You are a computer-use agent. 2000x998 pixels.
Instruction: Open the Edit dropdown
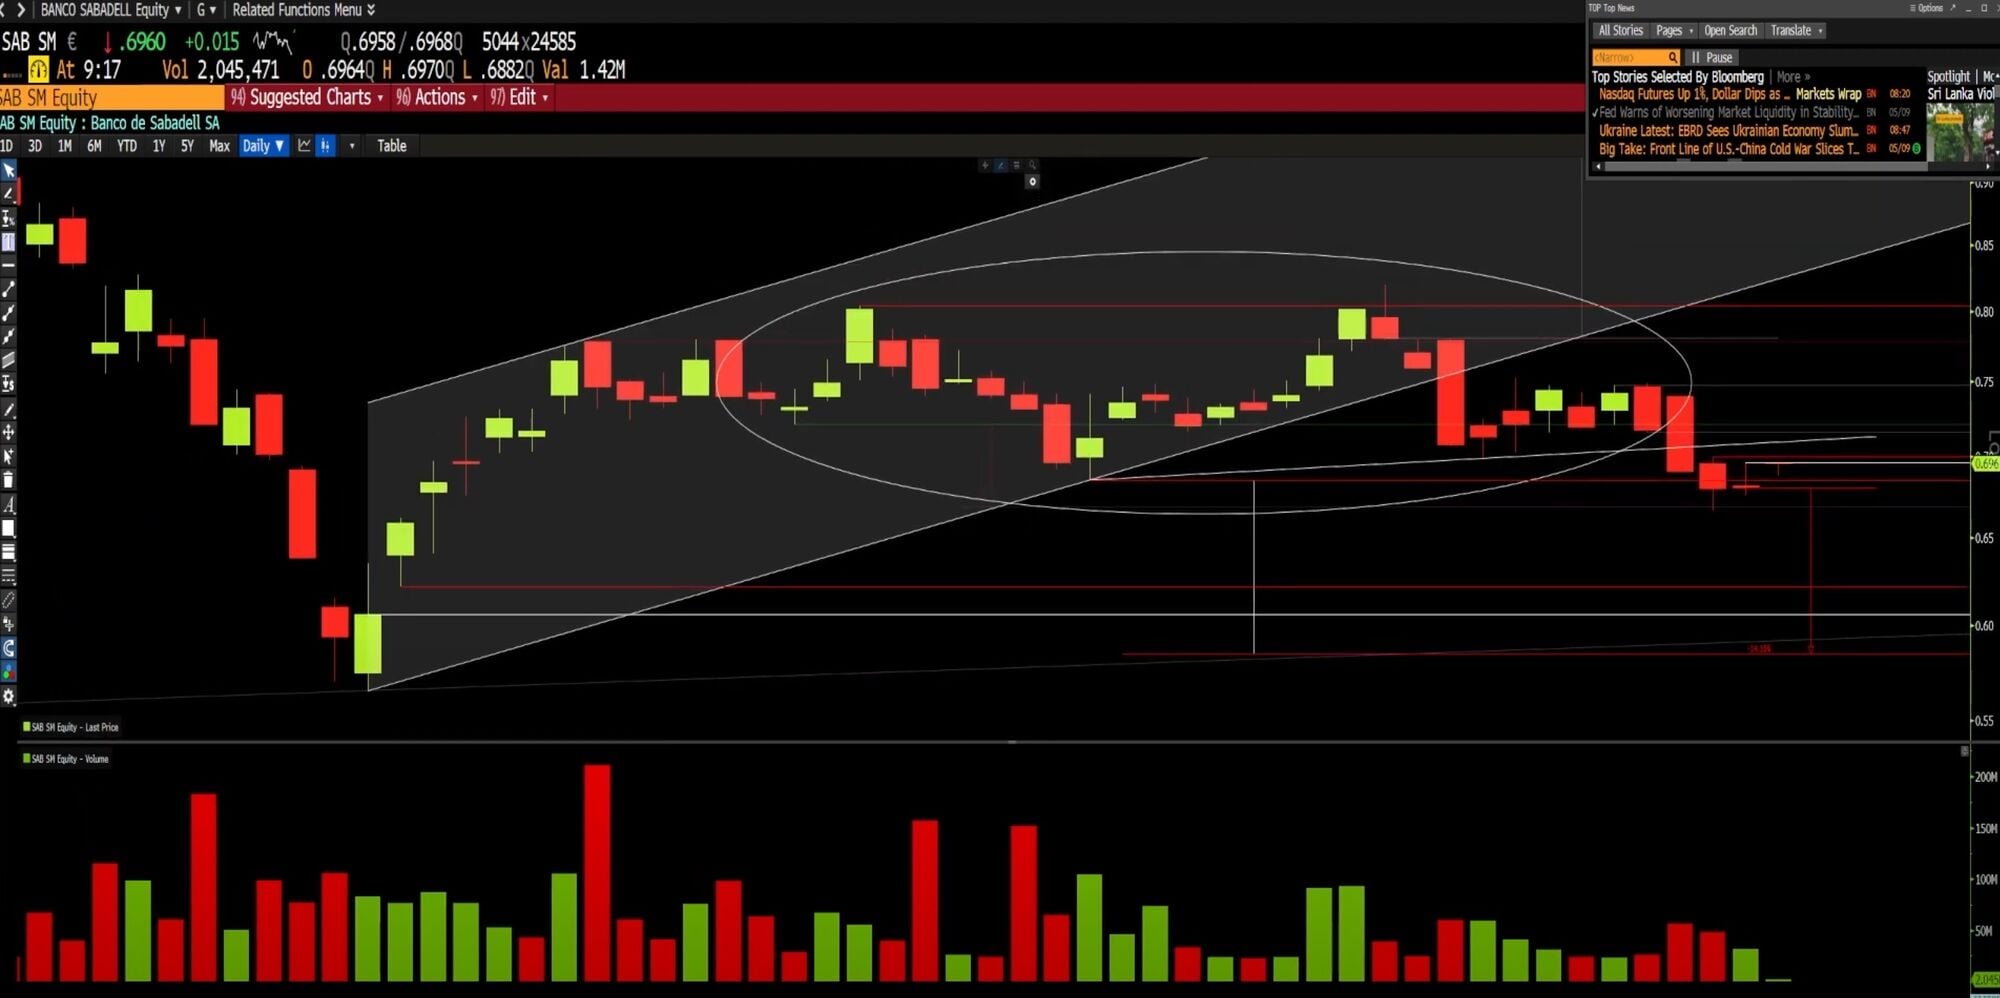[519, 97]
